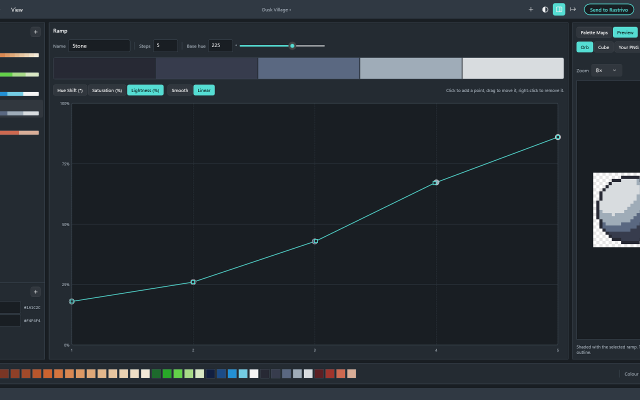Pick the bright red swatch in palette strip
640x400 pixels.
tap(330, 373)
